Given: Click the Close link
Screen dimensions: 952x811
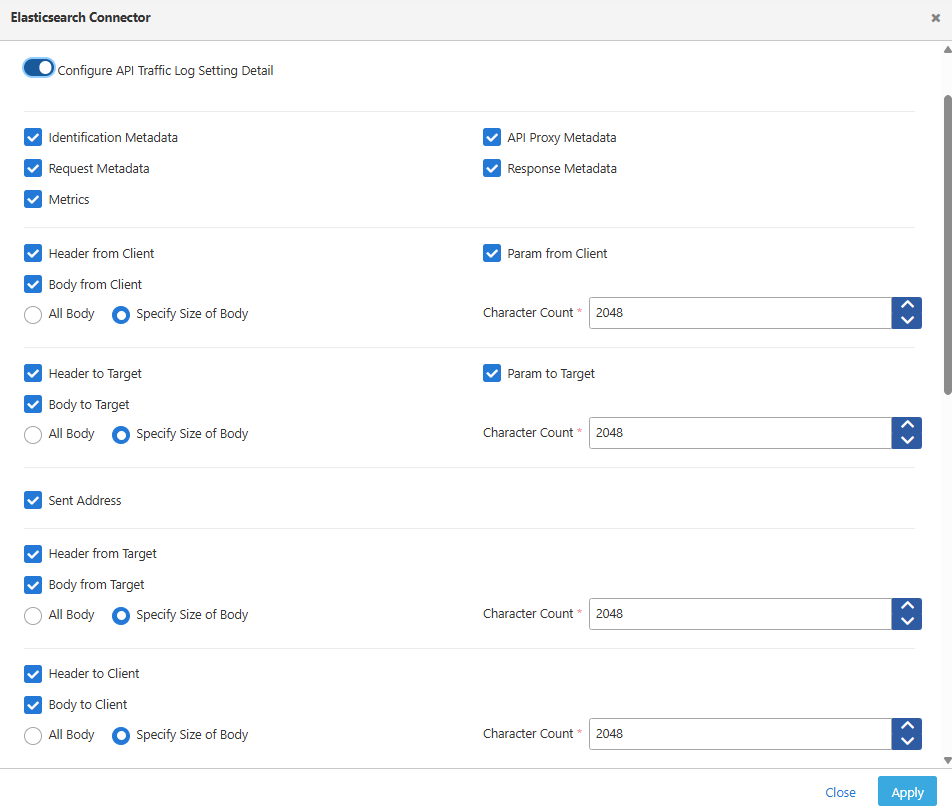Looking at the screenshot, I should (840, 791).
